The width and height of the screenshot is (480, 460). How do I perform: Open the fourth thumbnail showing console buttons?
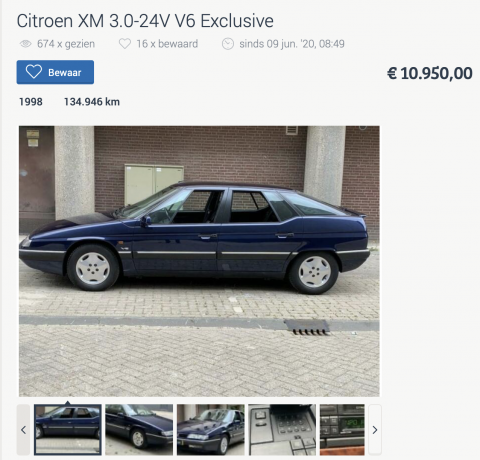(x=282, y=430)
